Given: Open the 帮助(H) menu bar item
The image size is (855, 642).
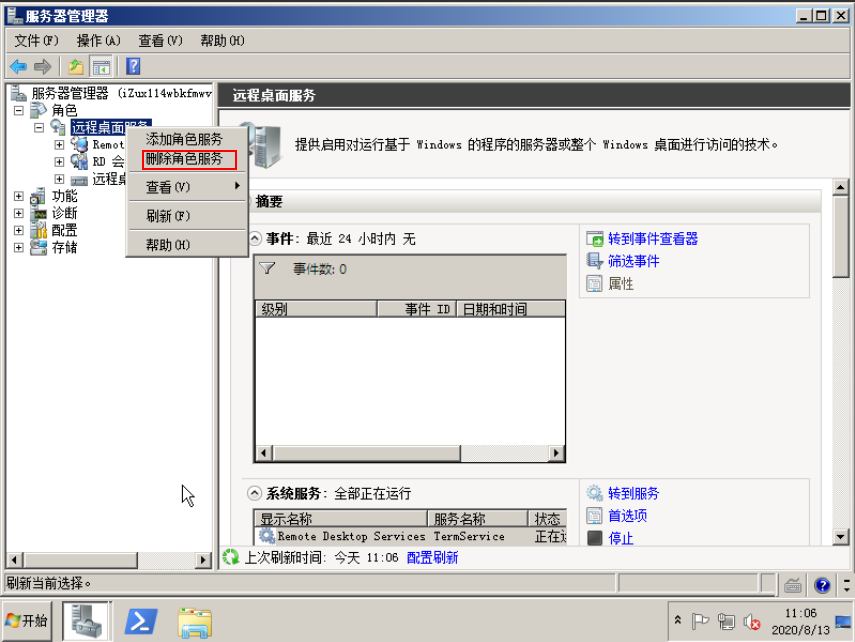Looking at the screenshot, I should click(x=222, y=40).
